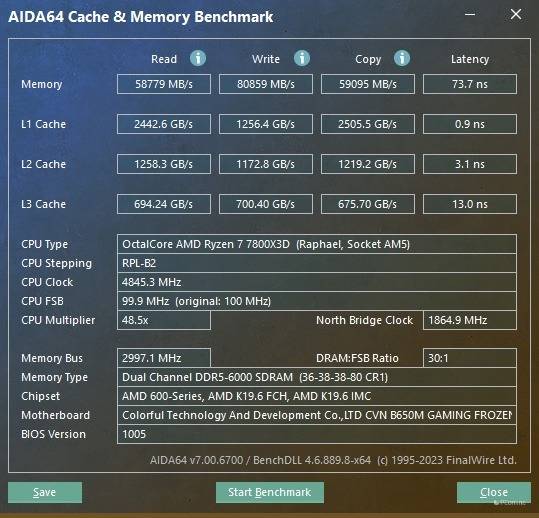Viewport: 539px width, 518px height.
Task: Start the benchmark
Action: 270,492
